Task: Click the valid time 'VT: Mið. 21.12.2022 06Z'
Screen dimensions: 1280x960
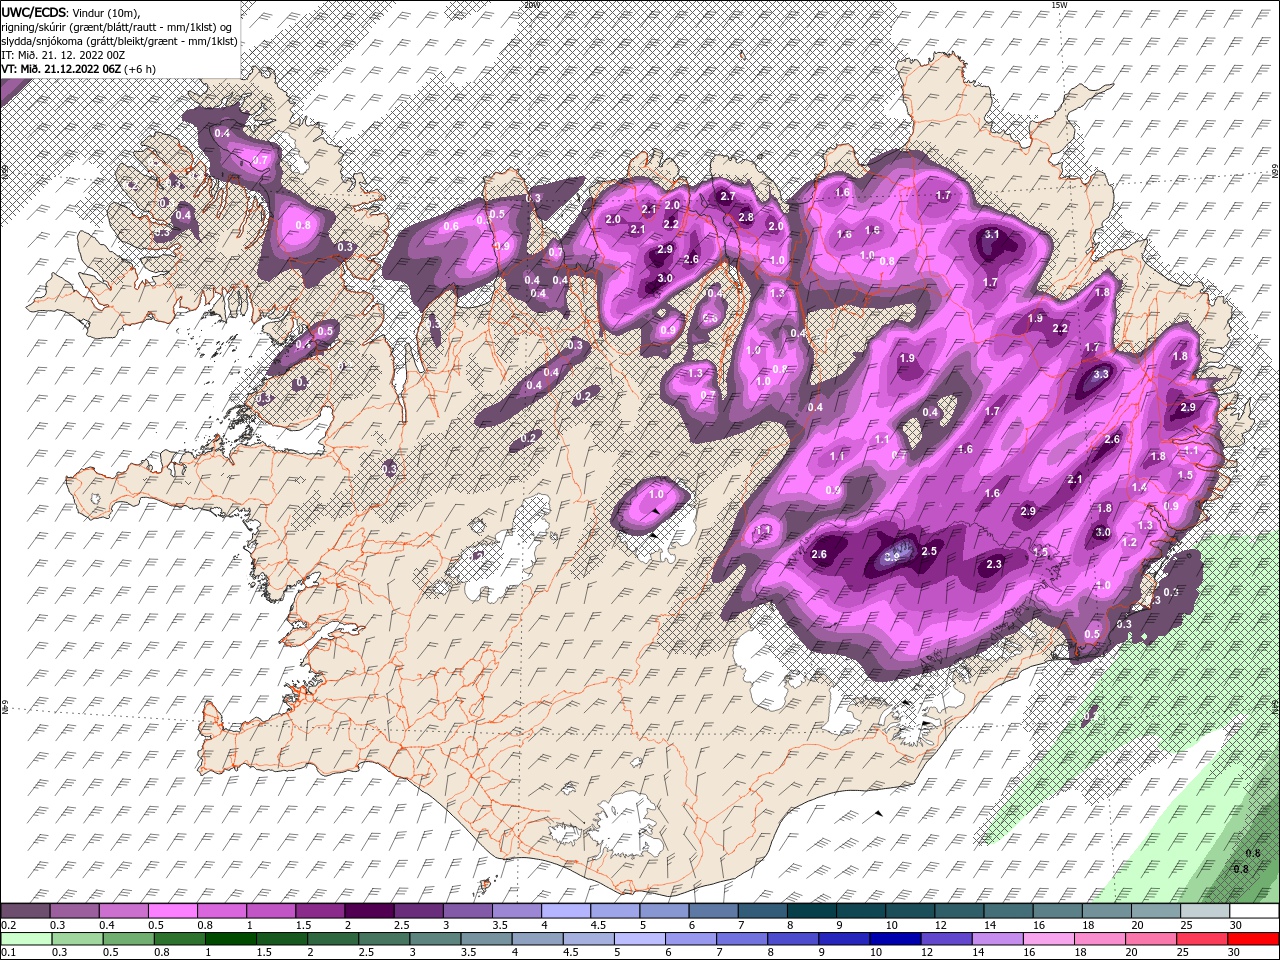Action: (x=62, y=69)
